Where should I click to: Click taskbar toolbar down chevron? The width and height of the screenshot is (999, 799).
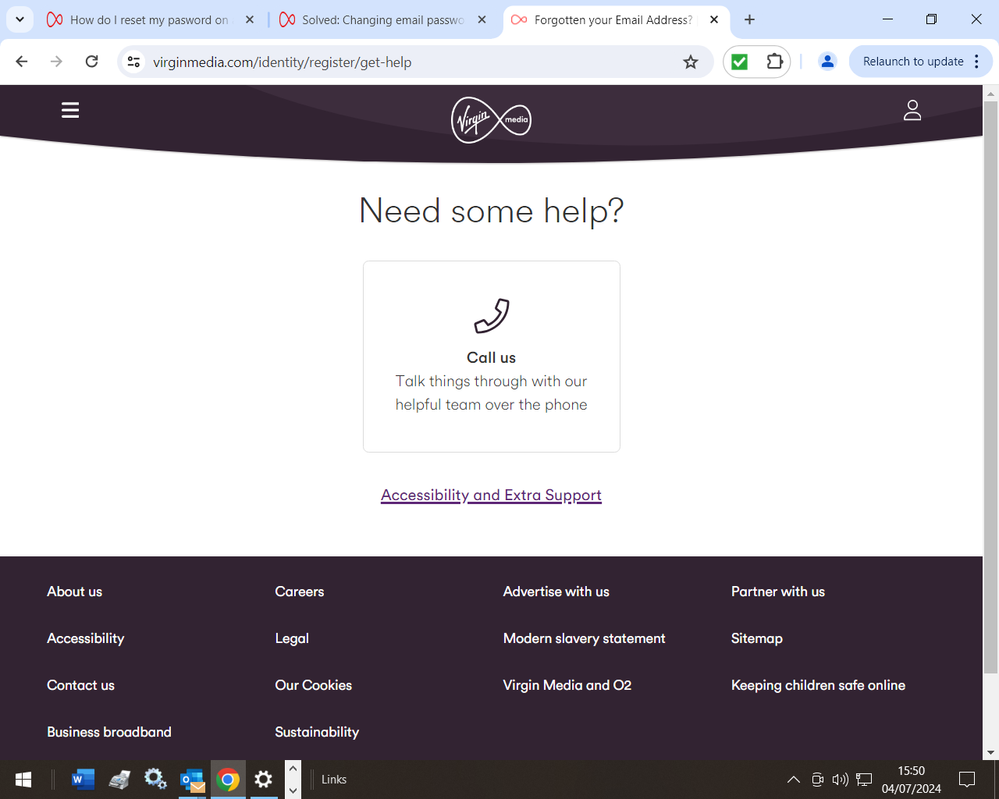click(292, 790)
